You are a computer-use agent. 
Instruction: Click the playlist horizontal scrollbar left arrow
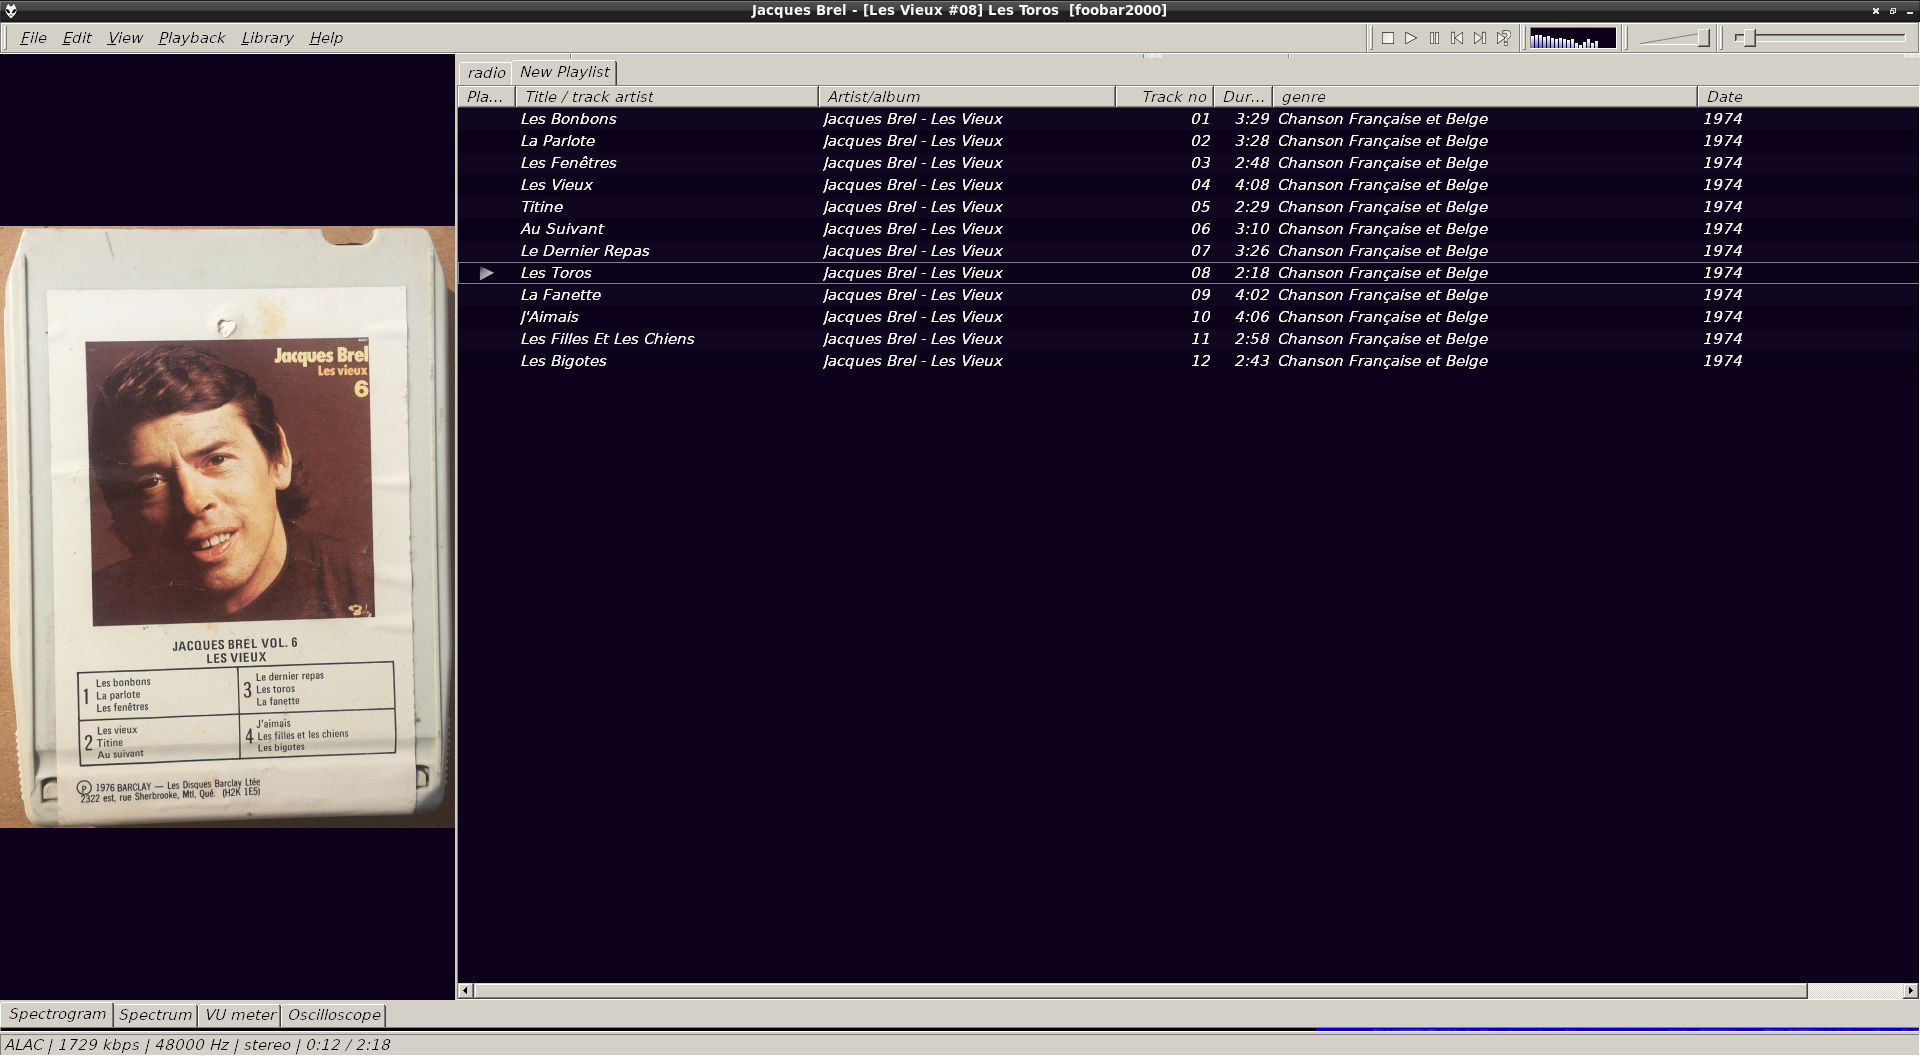465,991
